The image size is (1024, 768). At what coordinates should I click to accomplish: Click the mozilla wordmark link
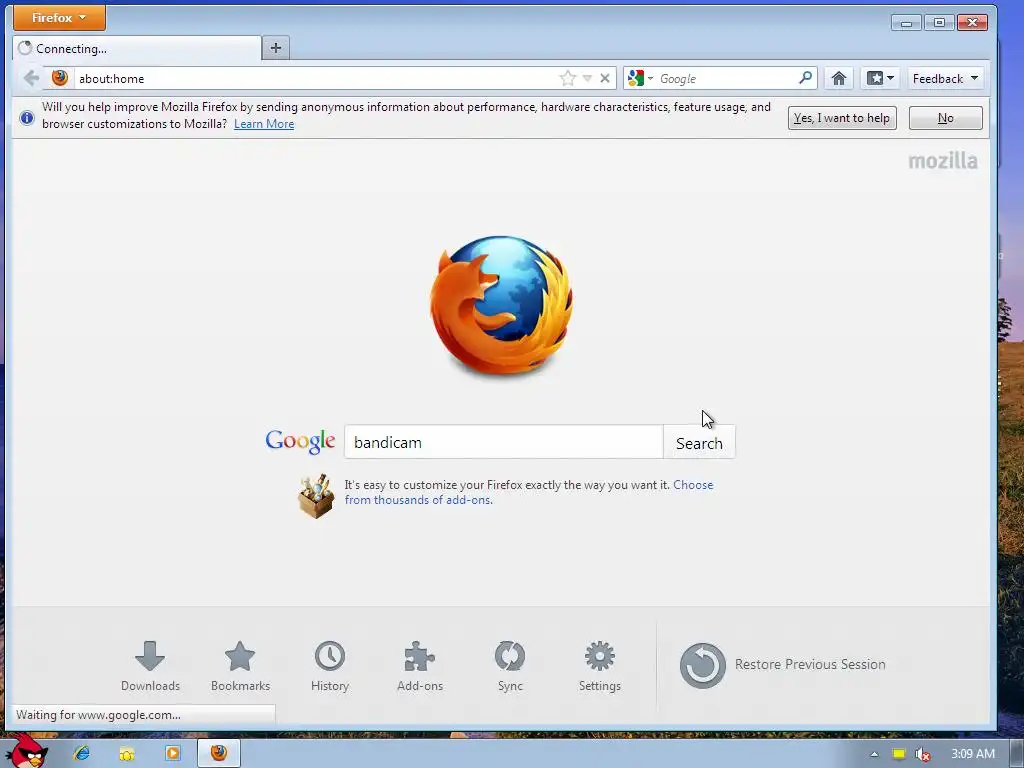pyautogui.click(x=943, y=161)
